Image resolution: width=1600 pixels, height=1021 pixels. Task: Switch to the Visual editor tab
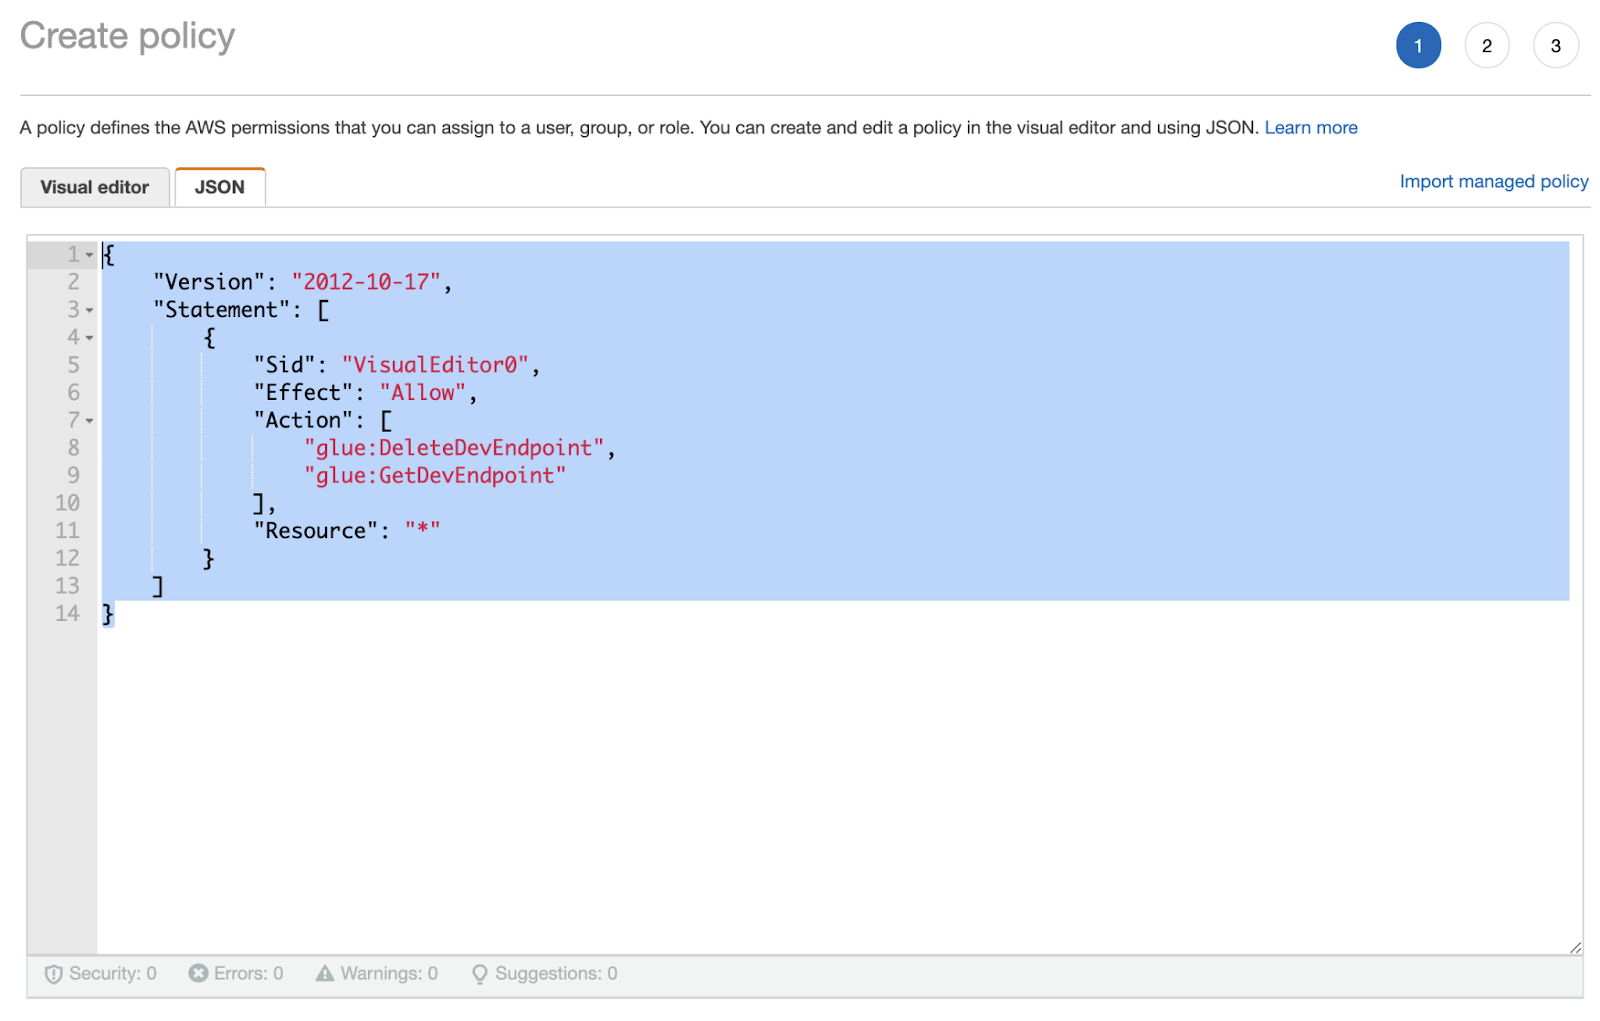(95, 187)
